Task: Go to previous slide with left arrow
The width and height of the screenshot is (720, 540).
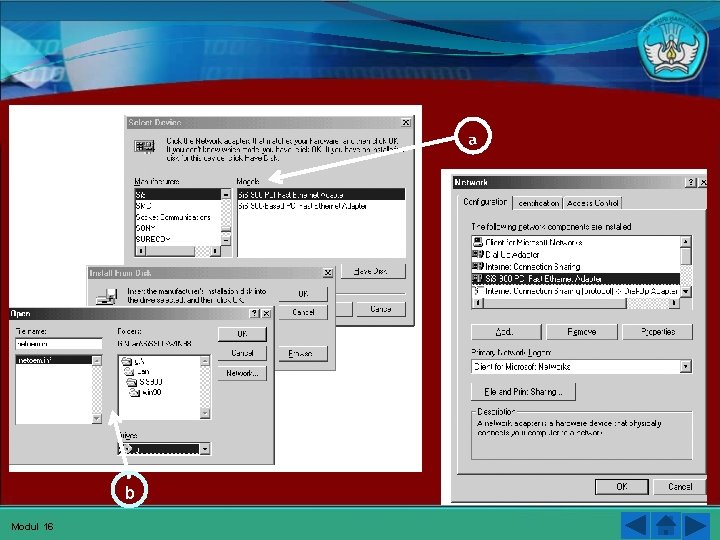Action: pos(636,525)
